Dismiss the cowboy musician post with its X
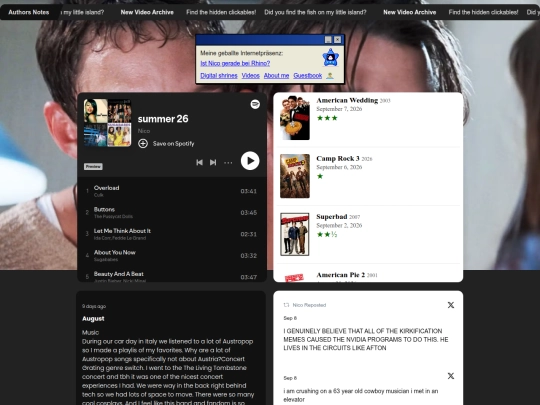This screenshot has height=405, width=540. pyautogui.click(x=450, y=376)
